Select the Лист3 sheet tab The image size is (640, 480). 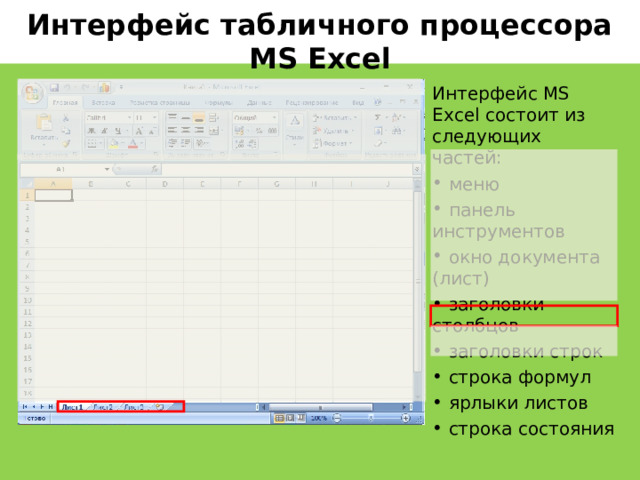coord(134,407)
